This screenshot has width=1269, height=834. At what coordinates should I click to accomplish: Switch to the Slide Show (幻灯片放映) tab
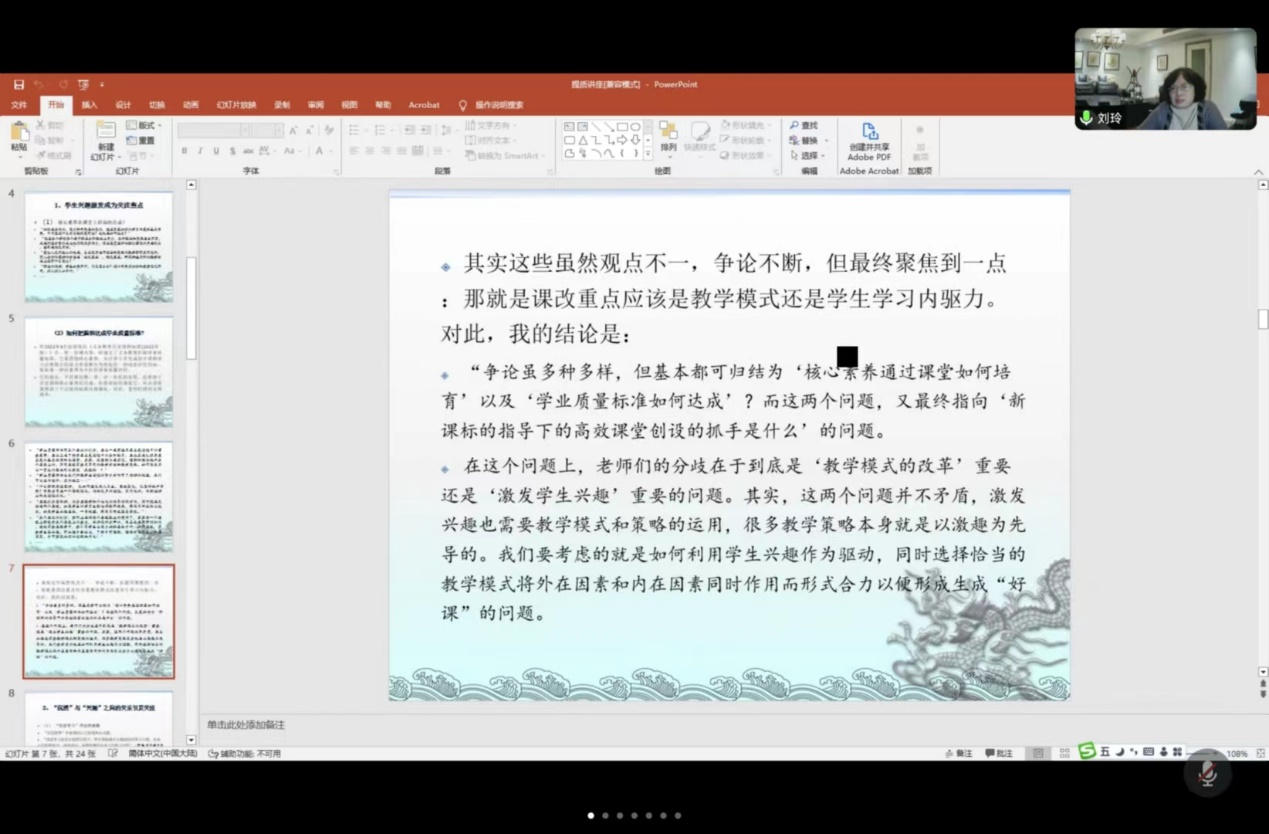tap(236, 105)
